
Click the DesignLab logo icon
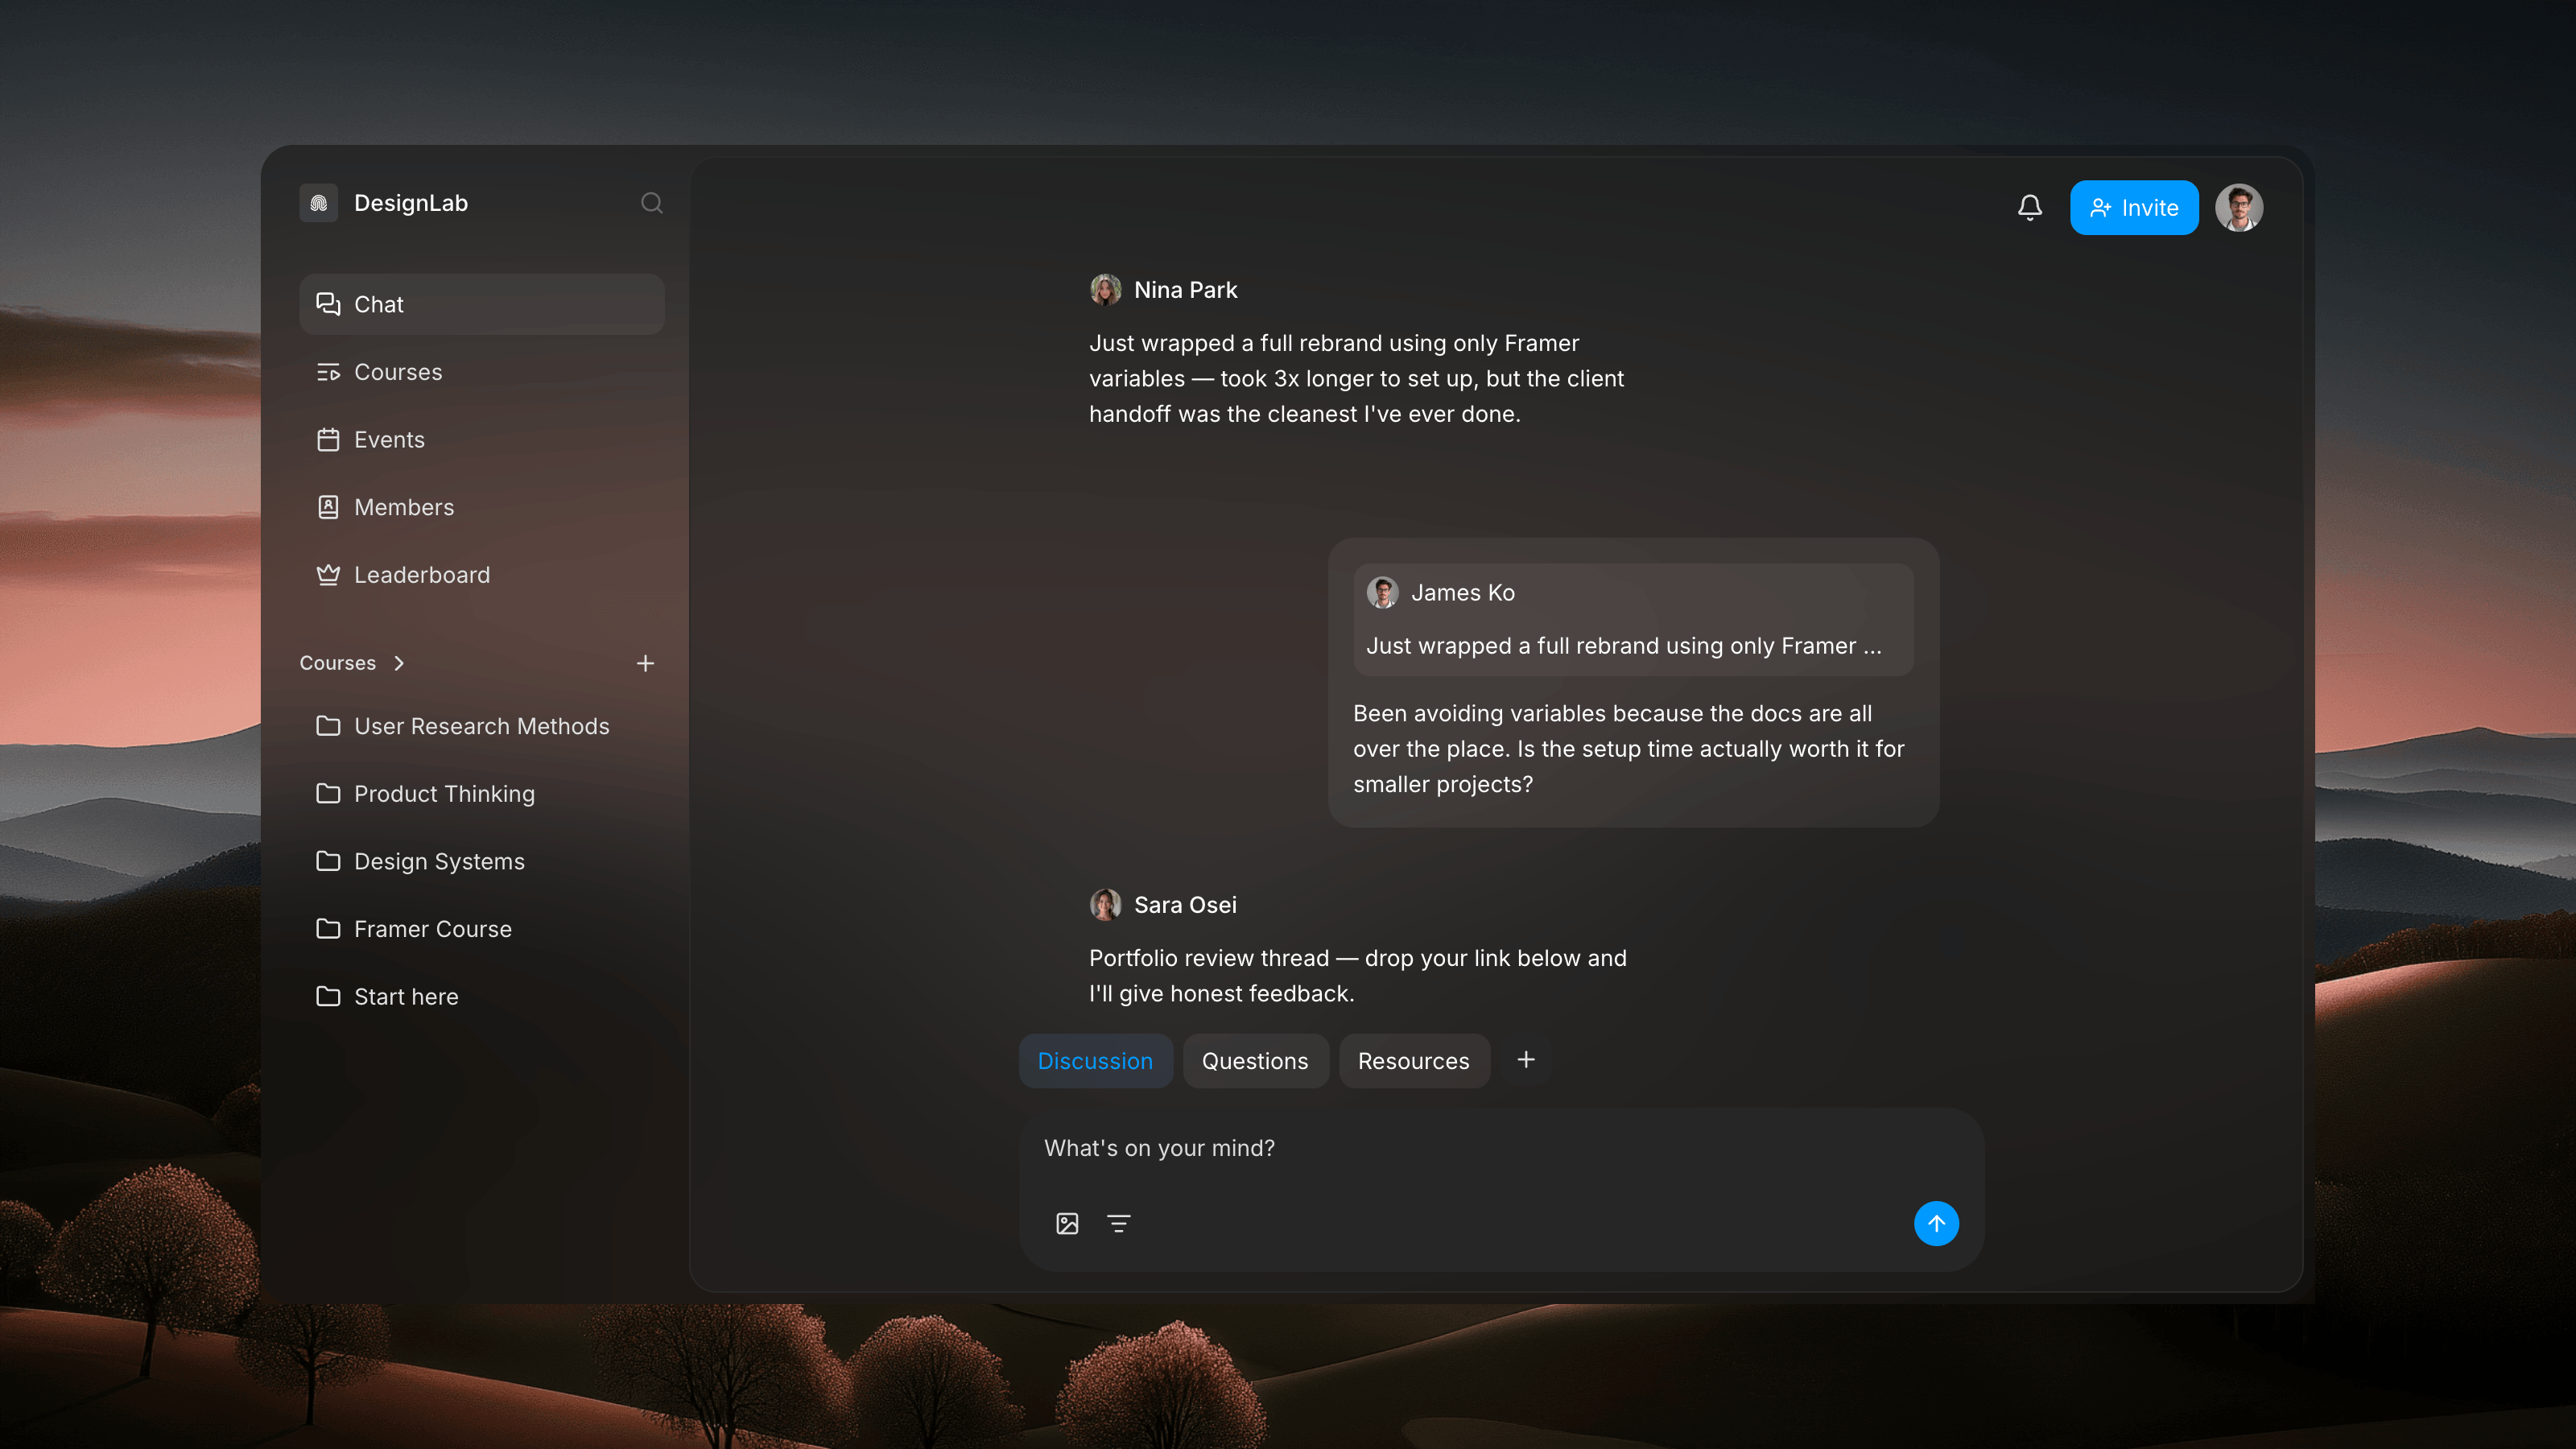(318, 203)
